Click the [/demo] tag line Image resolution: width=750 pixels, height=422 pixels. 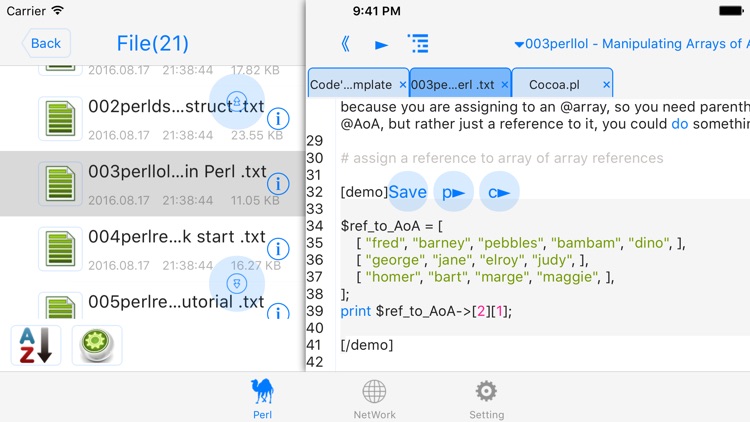tap(367, 345)
